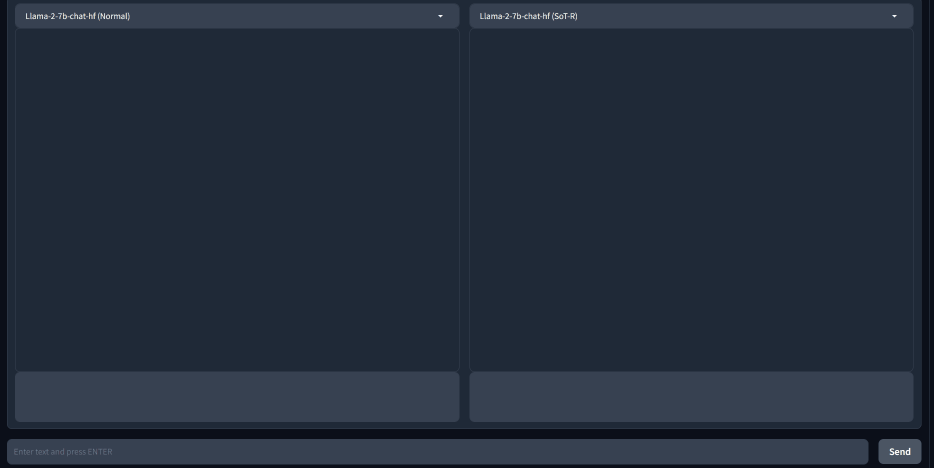The image size is (934, 468).
Task: Click the Send button
Action: coord(899,452)
